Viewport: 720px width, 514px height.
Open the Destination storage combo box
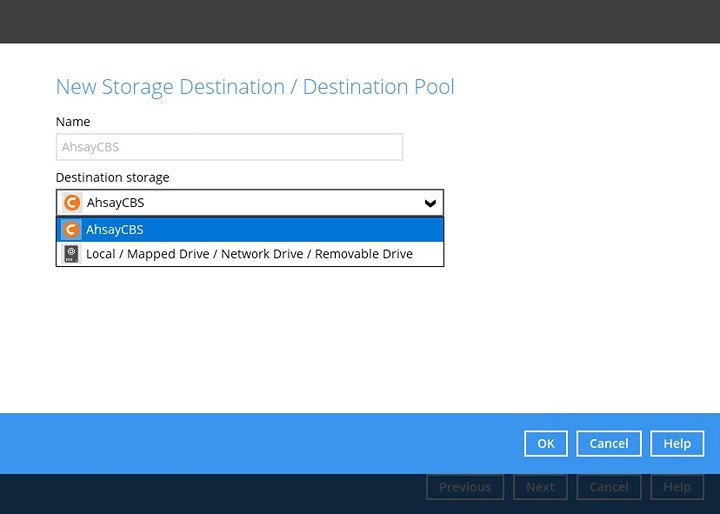point(250,203)
